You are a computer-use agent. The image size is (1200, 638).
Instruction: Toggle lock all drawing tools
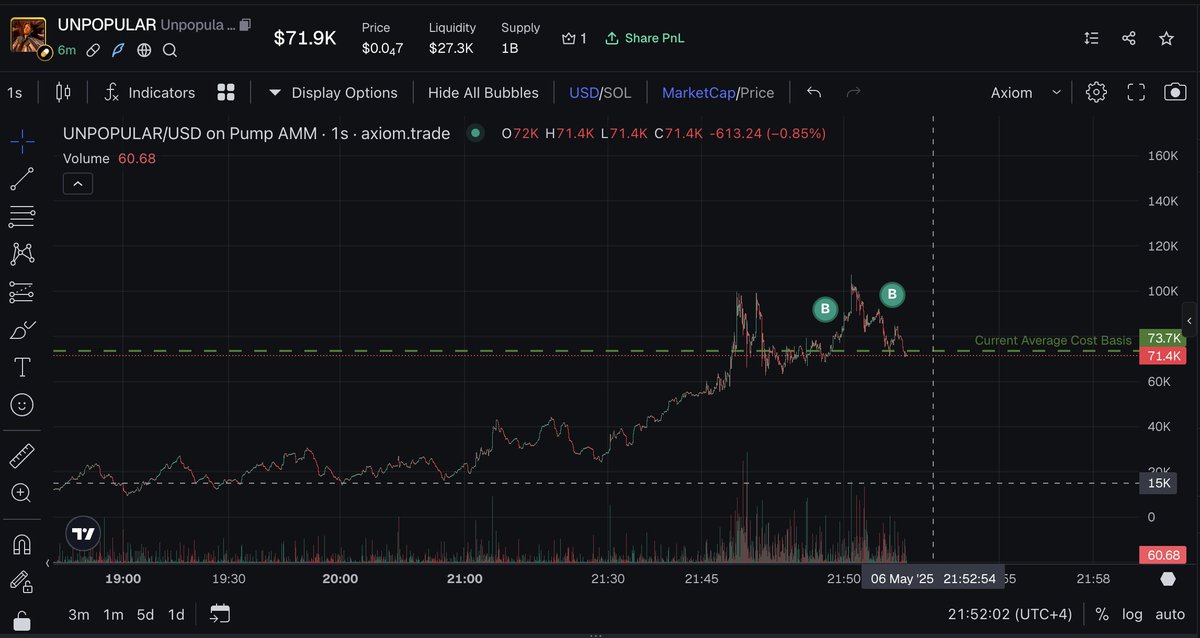tap(22, 620)
